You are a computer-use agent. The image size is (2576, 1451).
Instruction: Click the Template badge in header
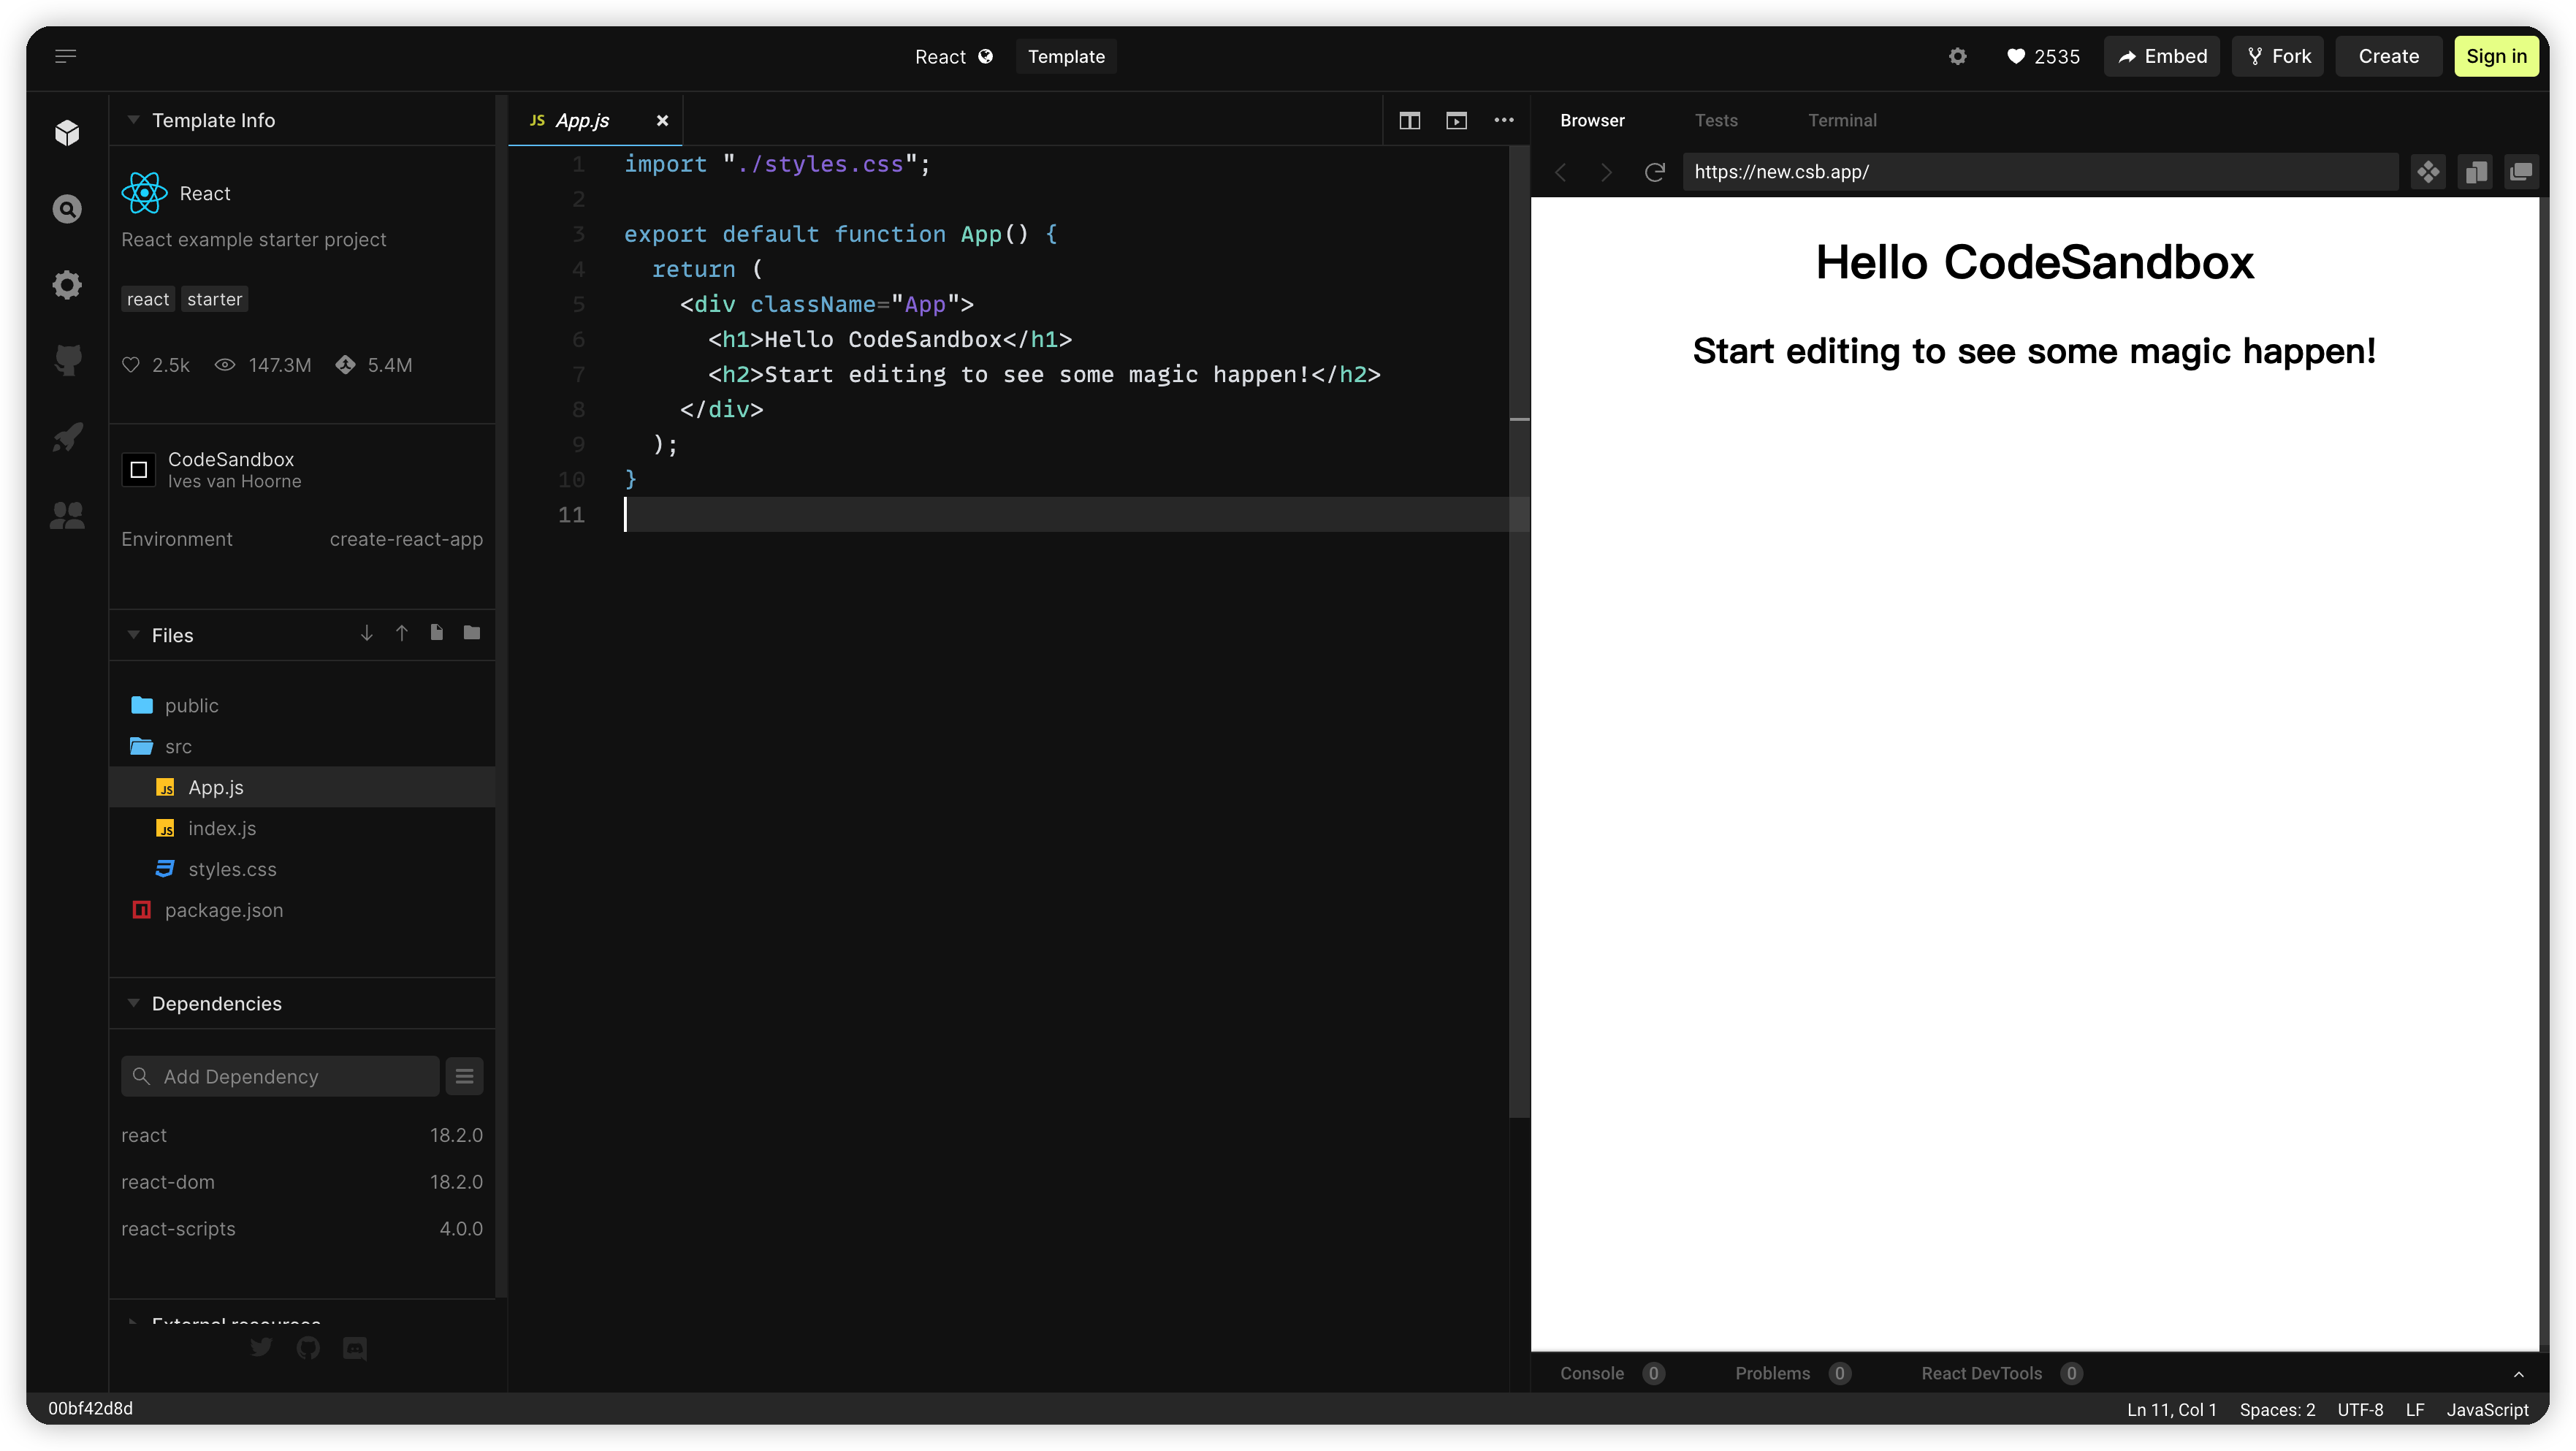1066,57
